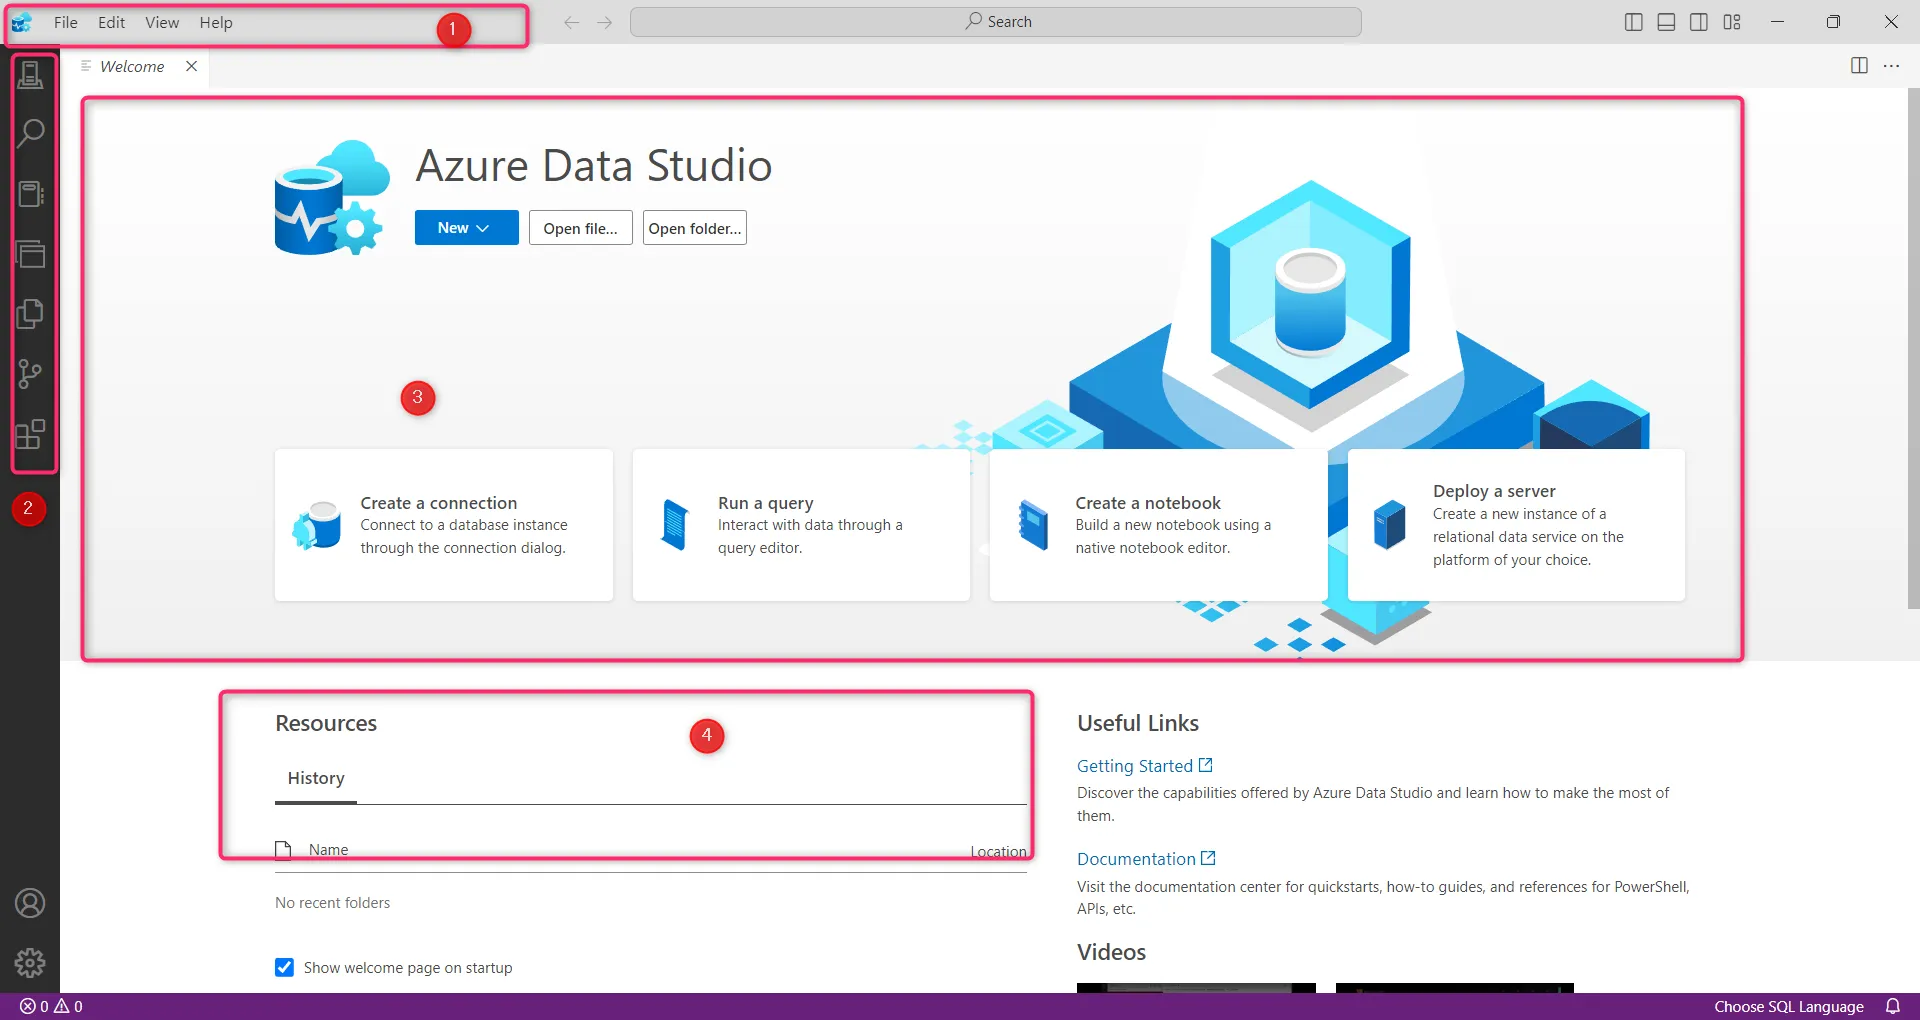
Task: Open the View menu
Action: coord(162,22)
